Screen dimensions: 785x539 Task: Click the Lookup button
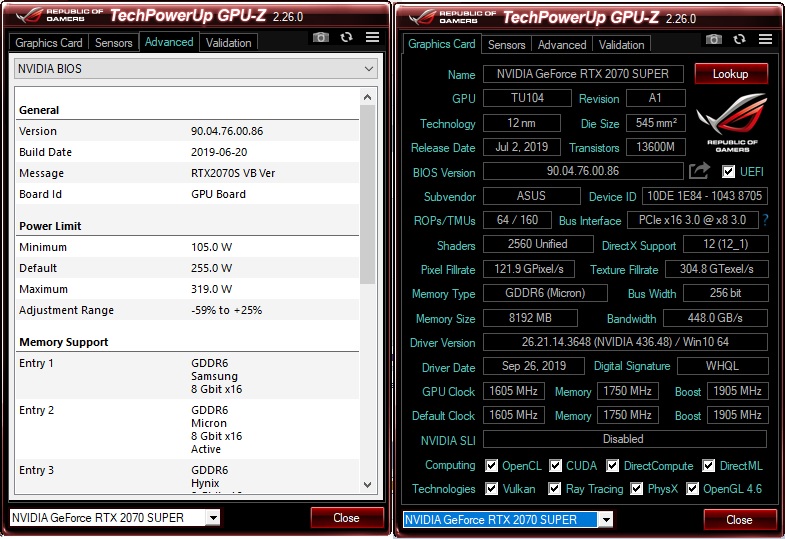[731, 74]
